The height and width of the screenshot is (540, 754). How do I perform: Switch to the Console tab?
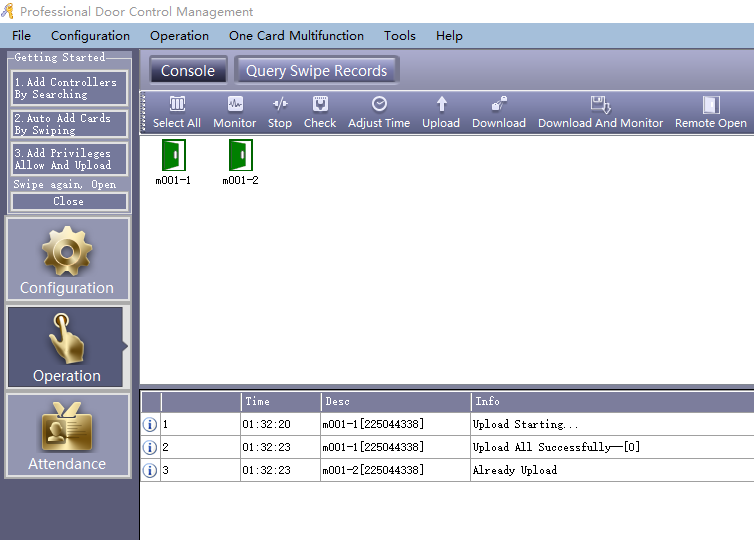point(188,71)
